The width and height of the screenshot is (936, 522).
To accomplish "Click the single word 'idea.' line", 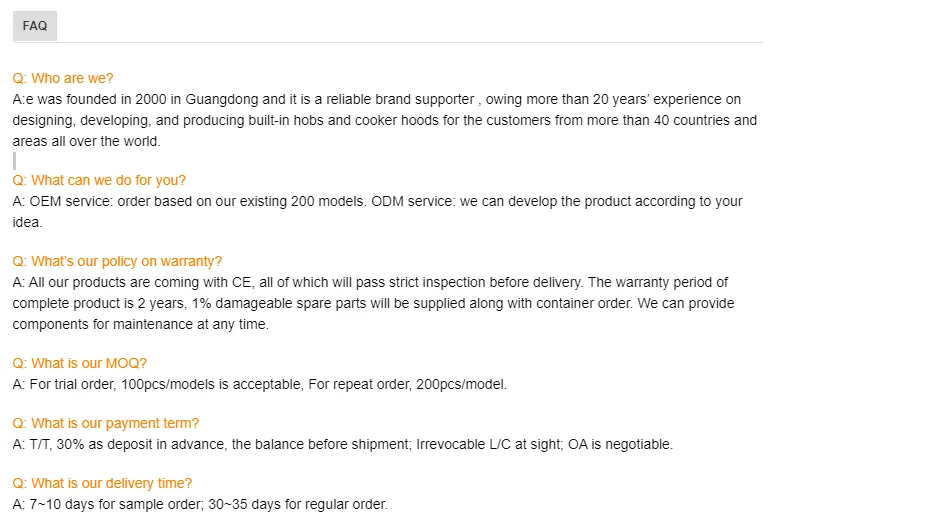I will pyautogui.click(x=27, y=222).
